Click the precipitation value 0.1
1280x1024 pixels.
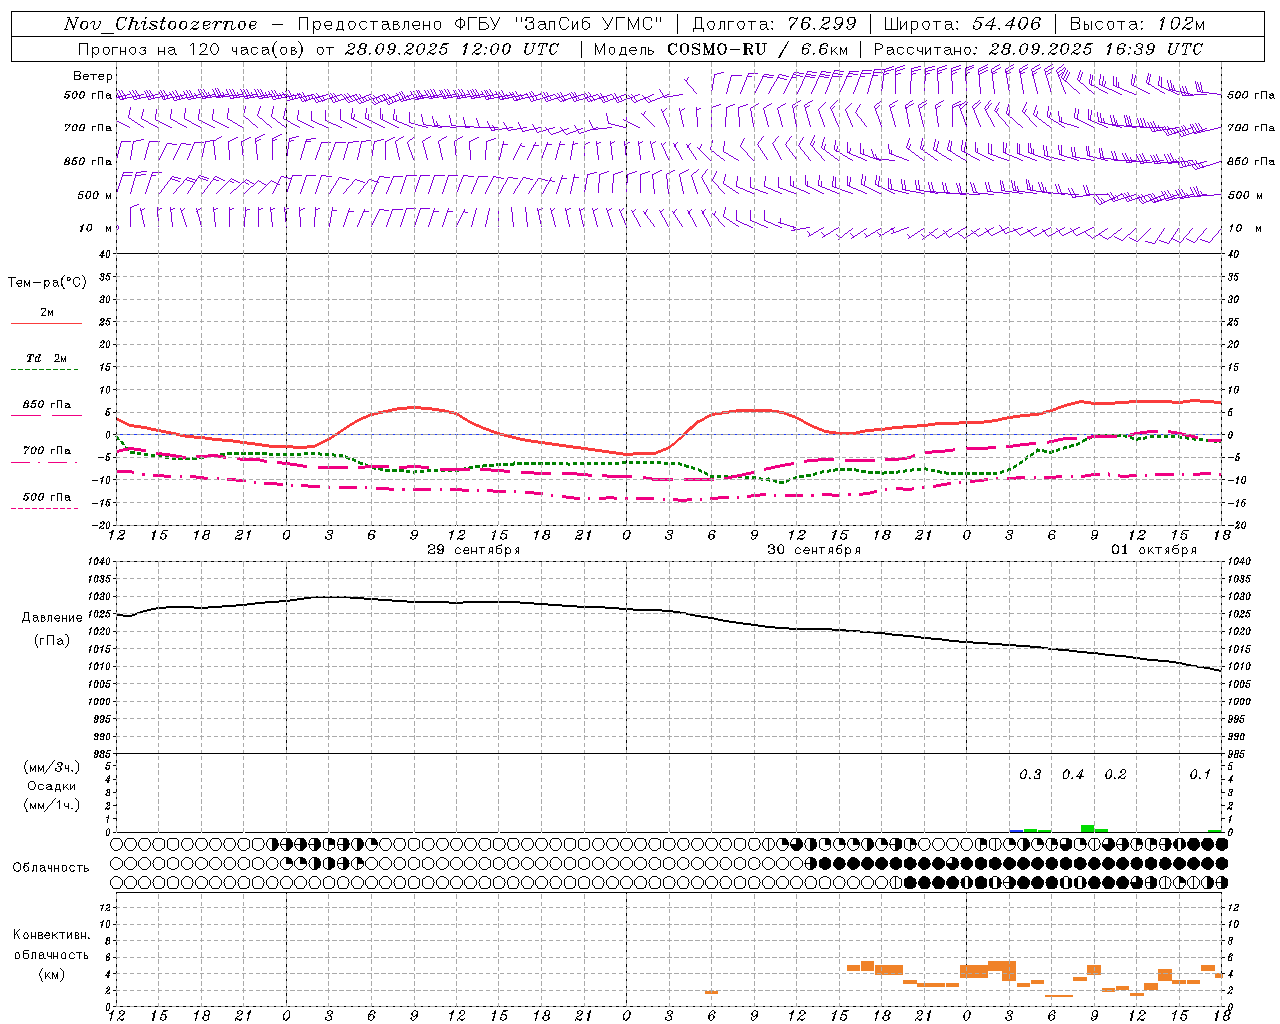click(1200, 775)
